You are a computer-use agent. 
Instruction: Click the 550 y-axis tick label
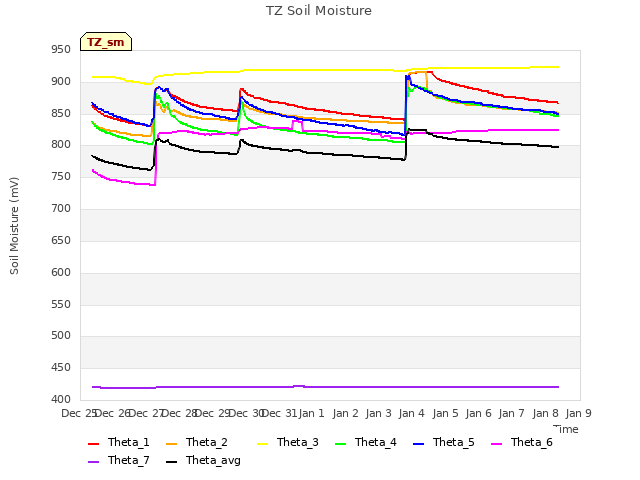pyautogui.click(x=61, y=304)
